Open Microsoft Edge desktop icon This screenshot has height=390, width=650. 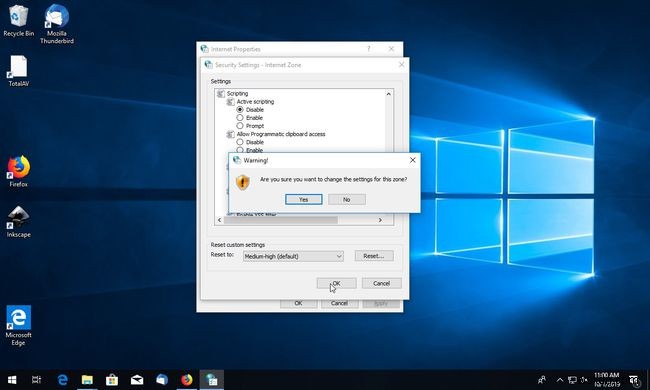tap(18, 325)
